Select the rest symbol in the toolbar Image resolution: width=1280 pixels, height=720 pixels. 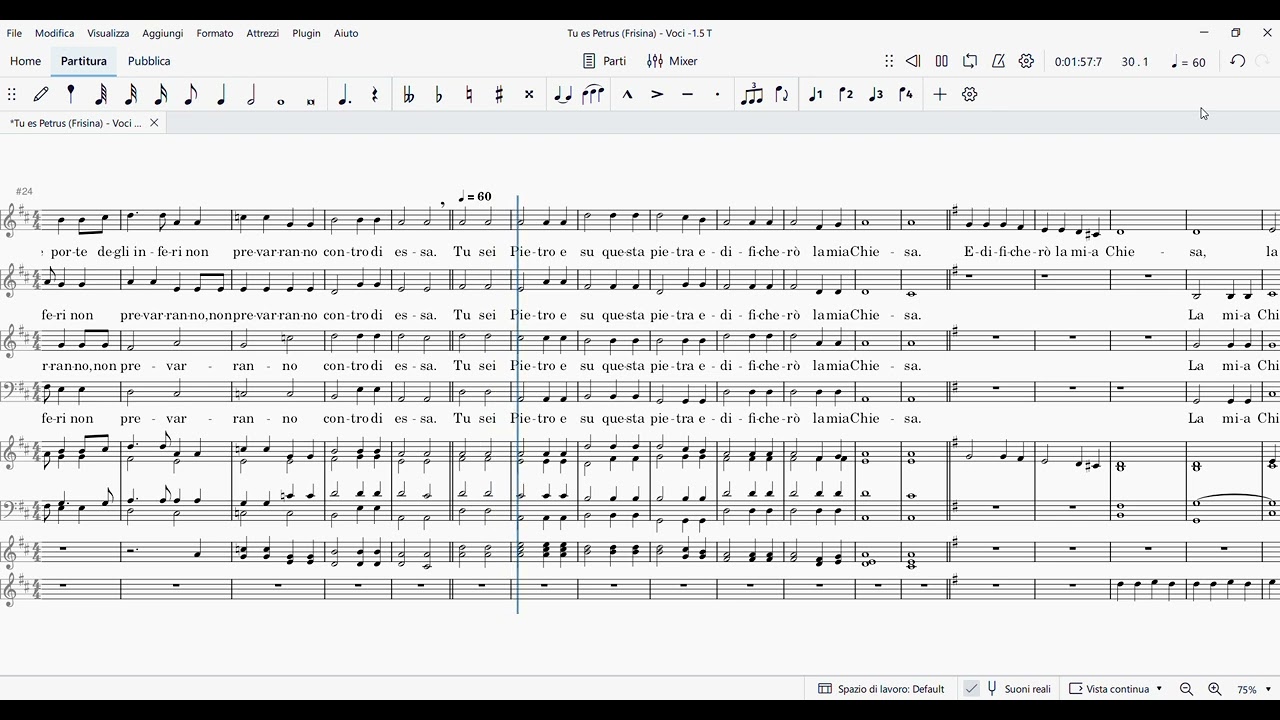375,94
